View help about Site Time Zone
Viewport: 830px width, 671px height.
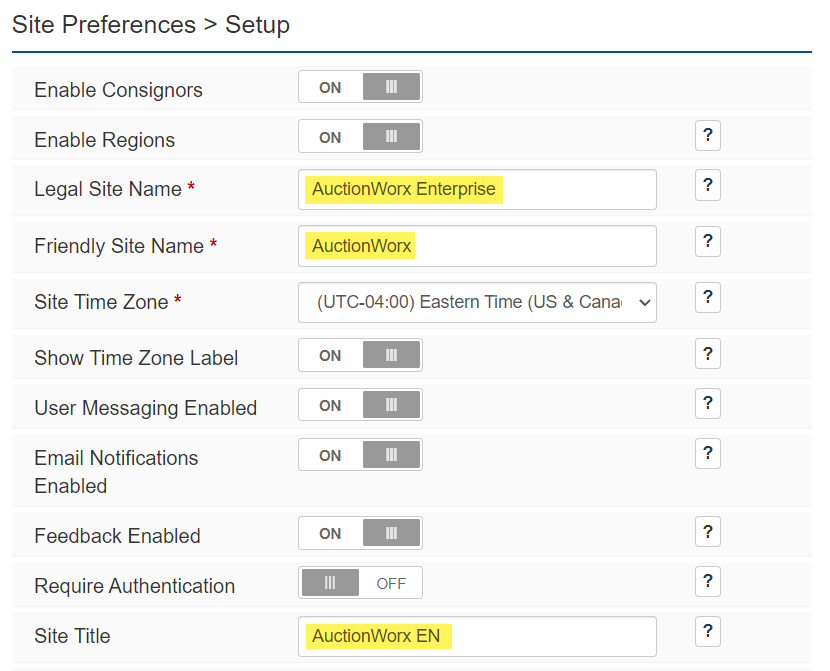click(x=708, y=297)
